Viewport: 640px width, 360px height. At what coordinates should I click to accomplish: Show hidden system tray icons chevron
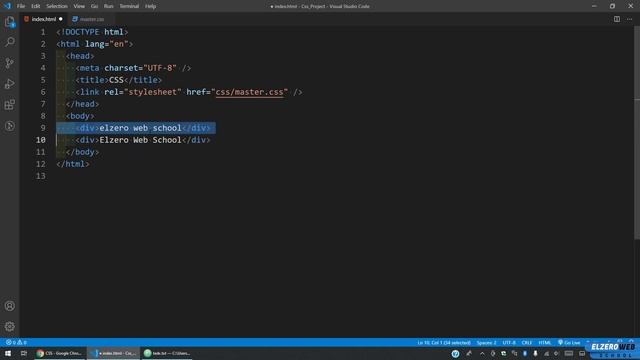coord(482,353)
